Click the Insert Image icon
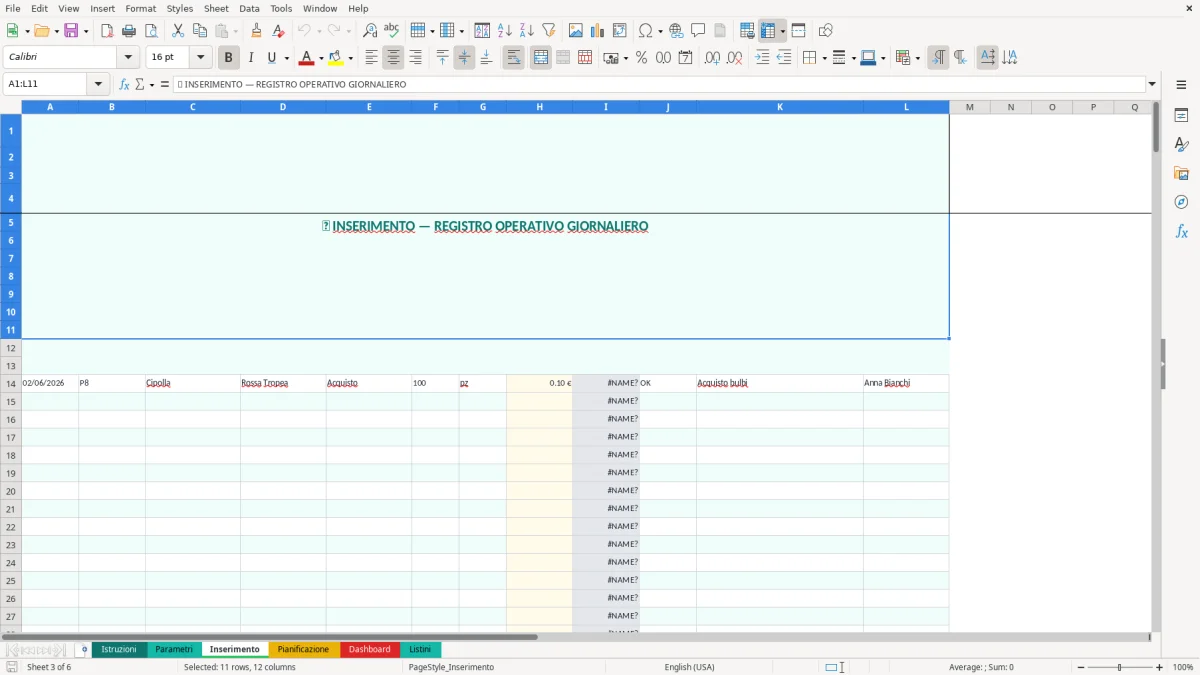1200x675 pixels. (x=576, y=31)
